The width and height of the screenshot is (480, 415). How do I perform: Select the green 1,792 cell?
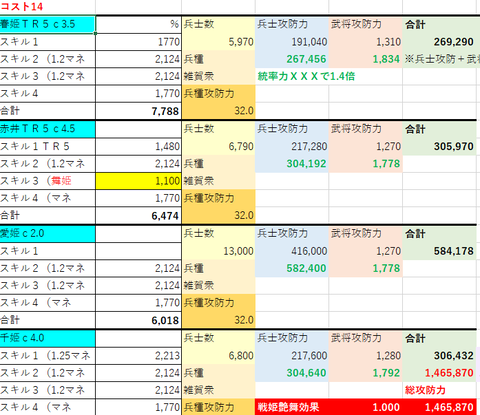[x=366, y=373]
